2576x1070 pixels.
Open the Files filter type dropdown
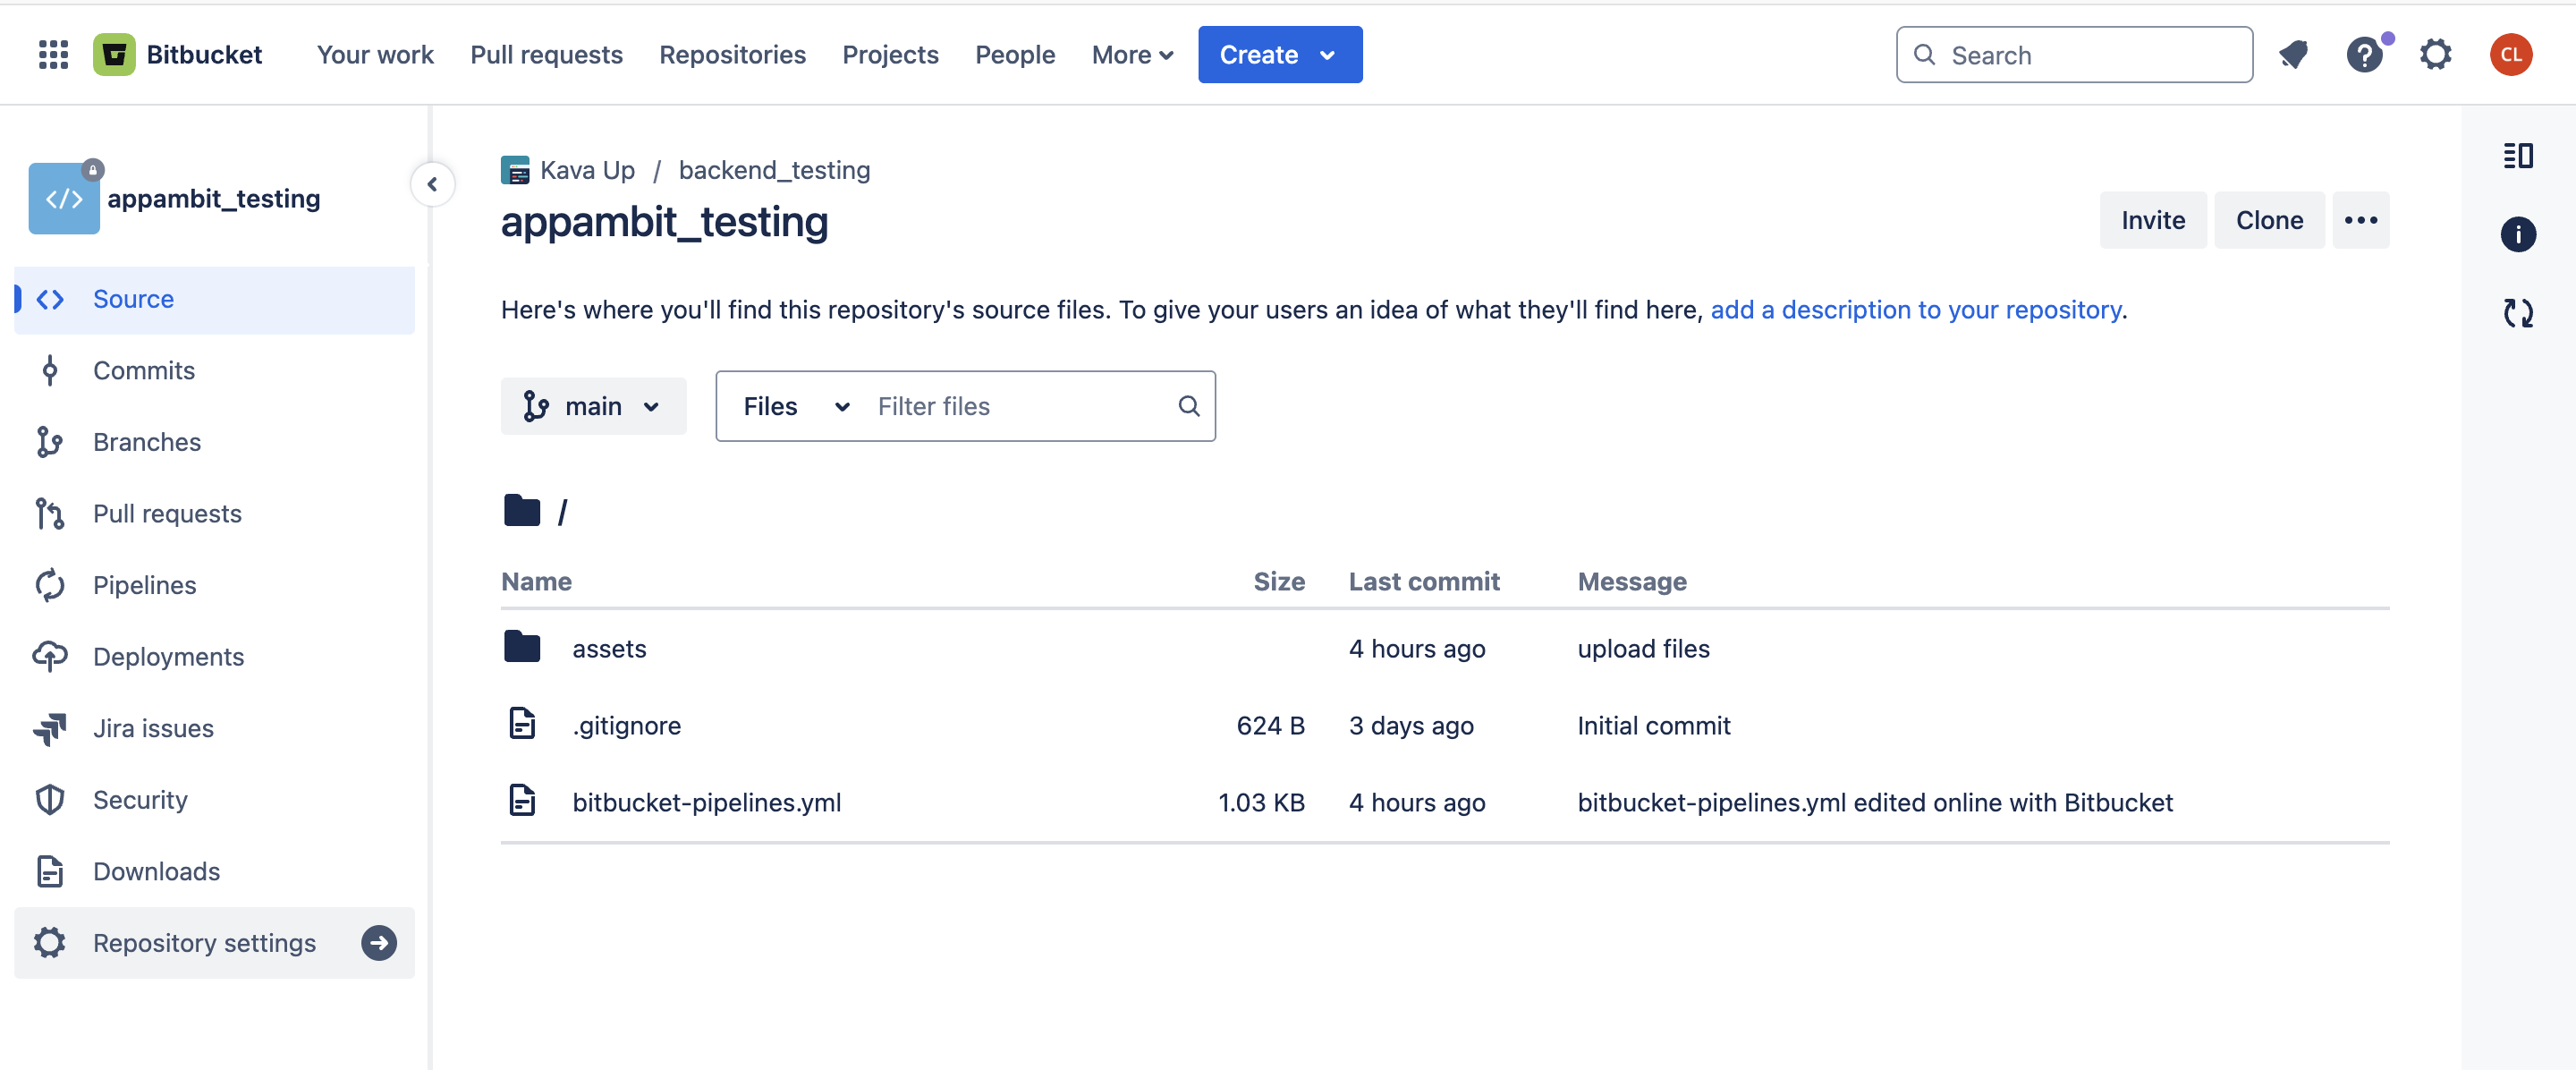click(795, 406)
